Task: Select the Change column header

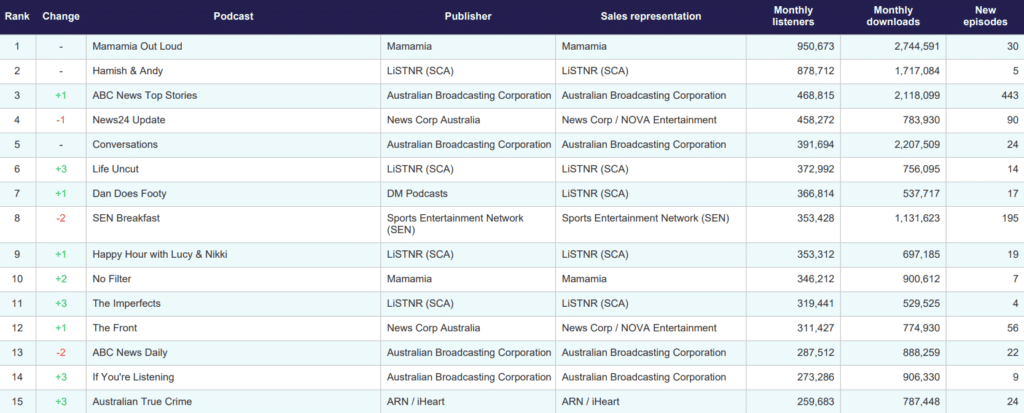Action: tap(60, 16)
